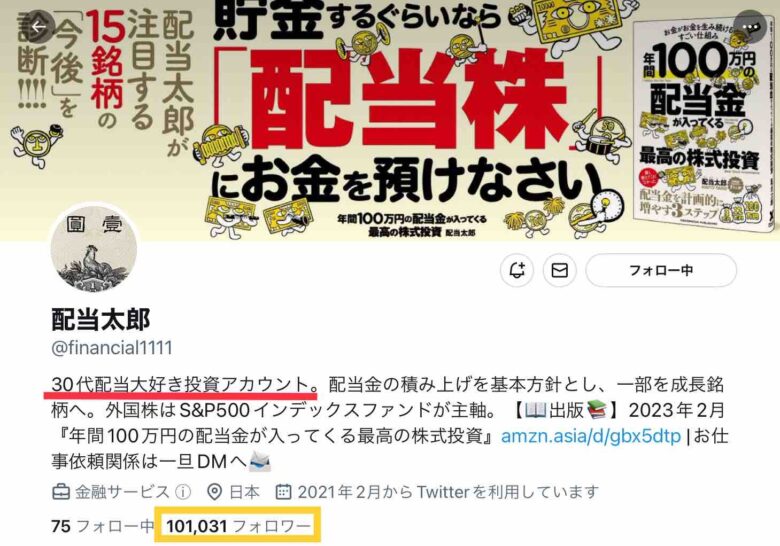Turn on post notifications bell icon
The width and height of the screenshot is (780, 546).
517,270
